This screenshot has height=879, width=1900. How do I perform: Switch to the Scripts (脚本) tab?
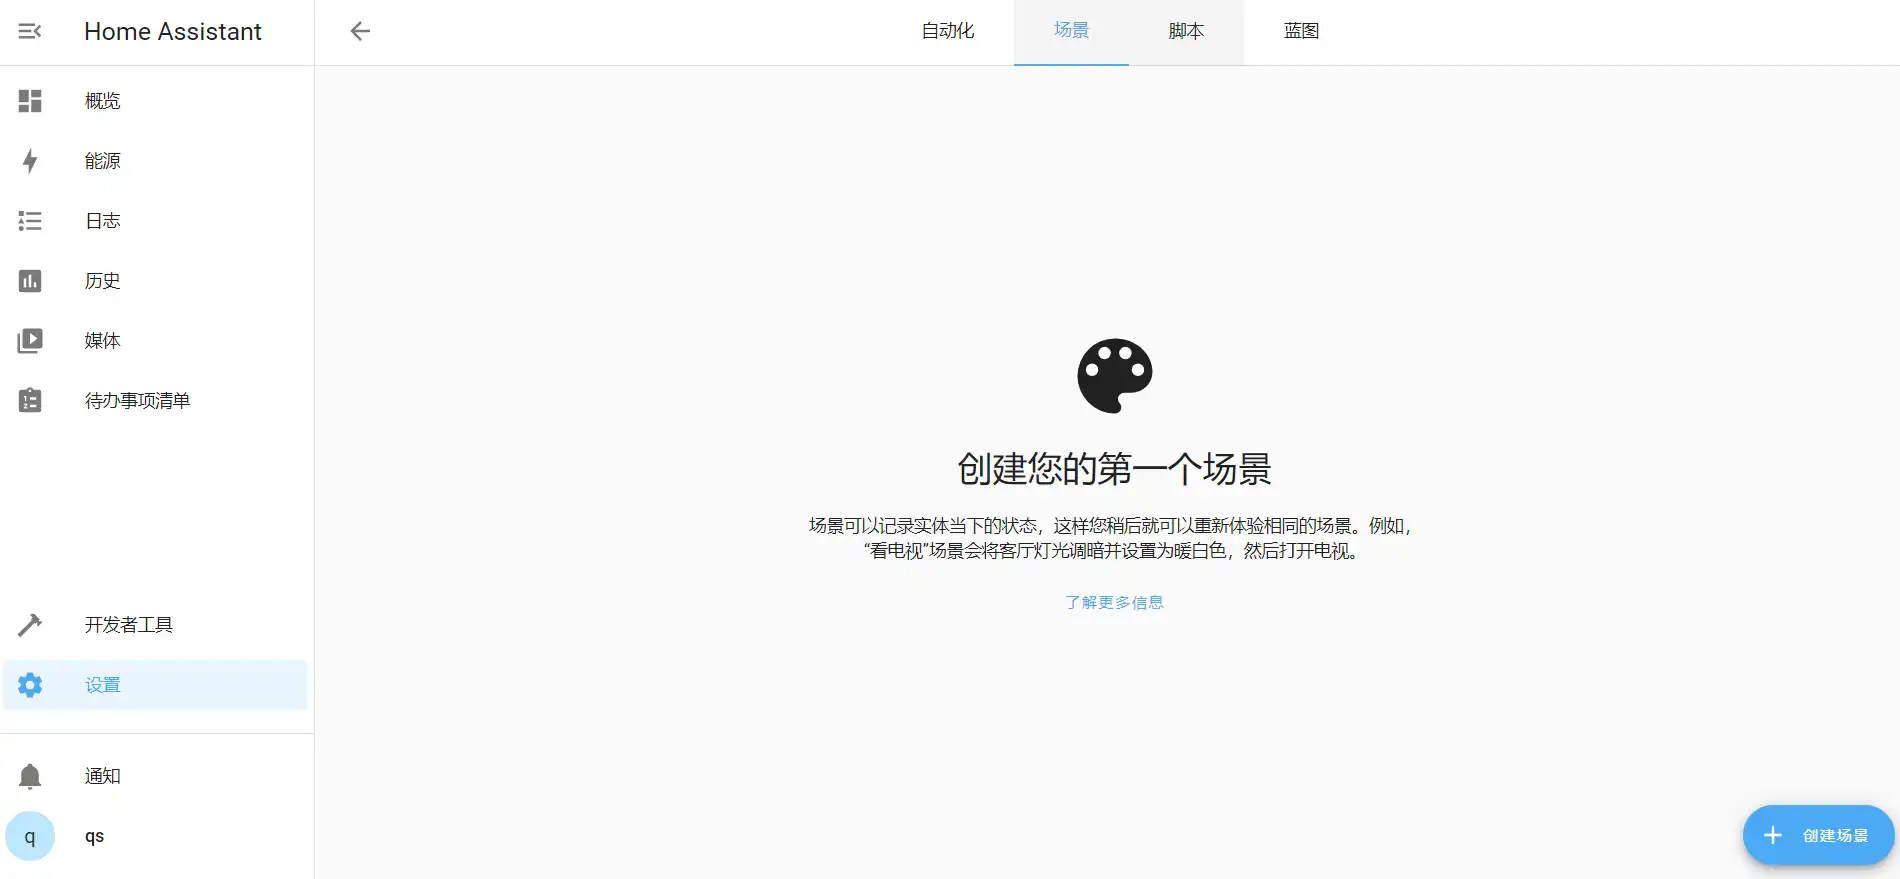[x=1186, y=32]
